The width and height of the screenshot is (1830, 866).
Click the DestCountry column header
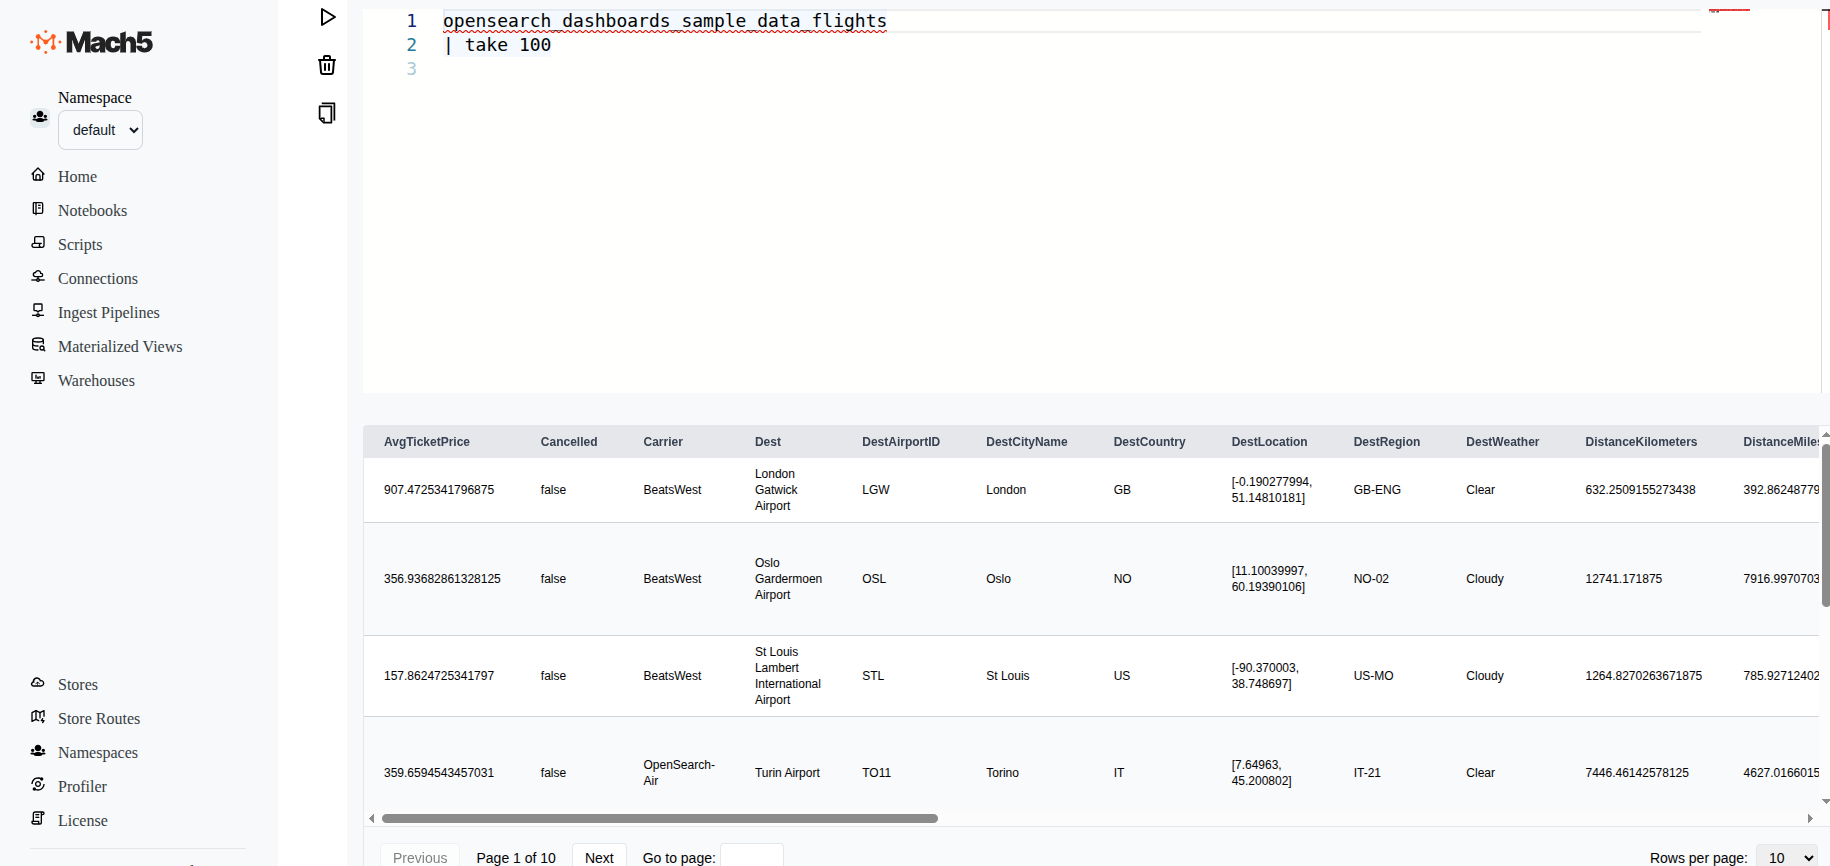coord(1150,442)
